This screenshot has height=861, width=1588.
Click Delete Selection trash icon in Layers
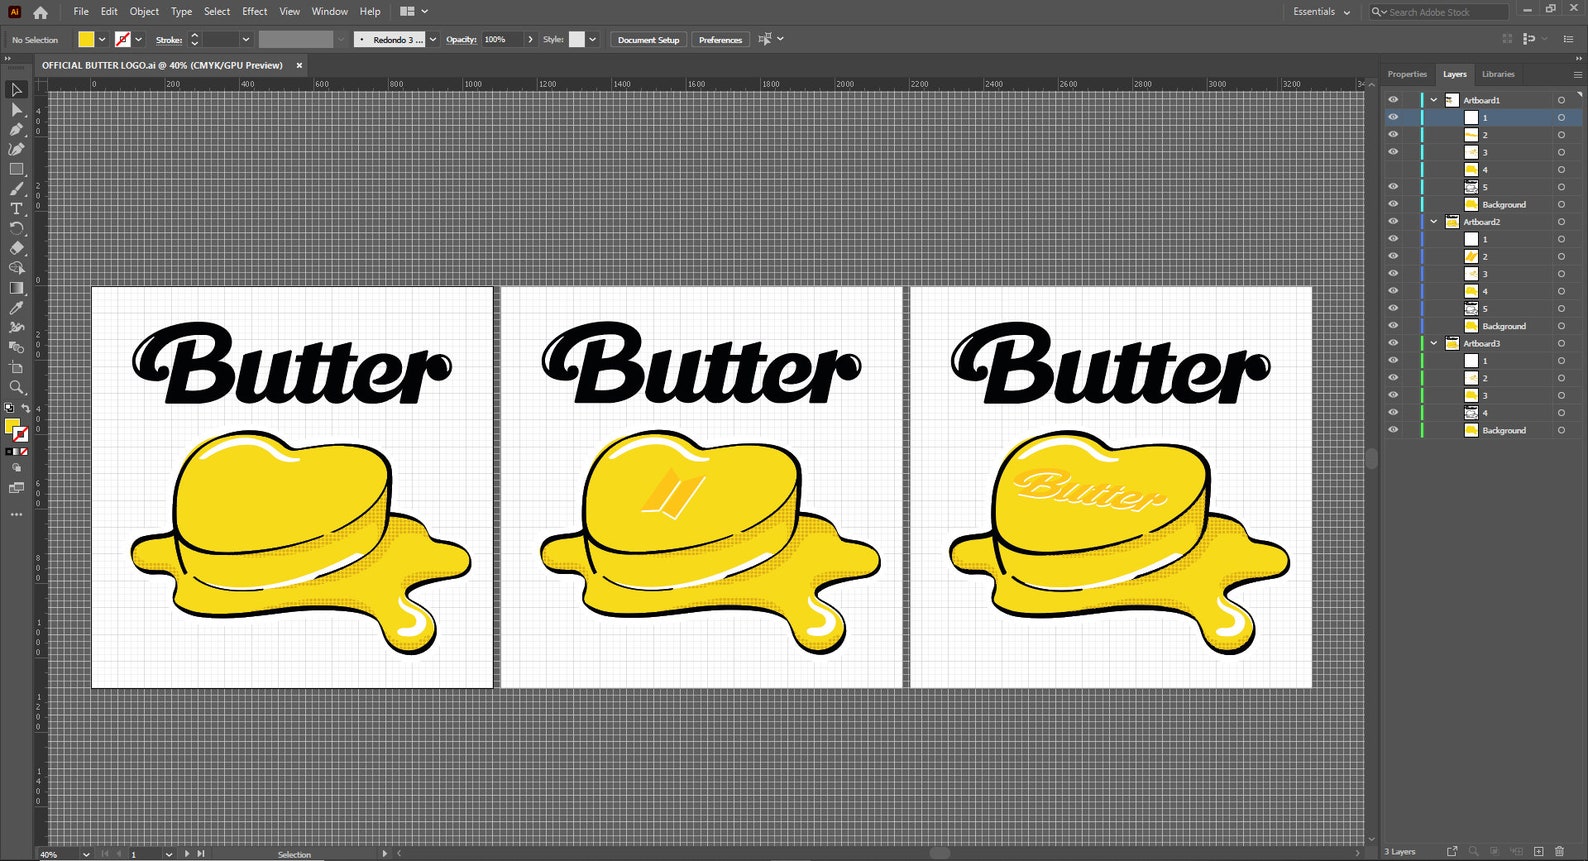coord(1559,851)
